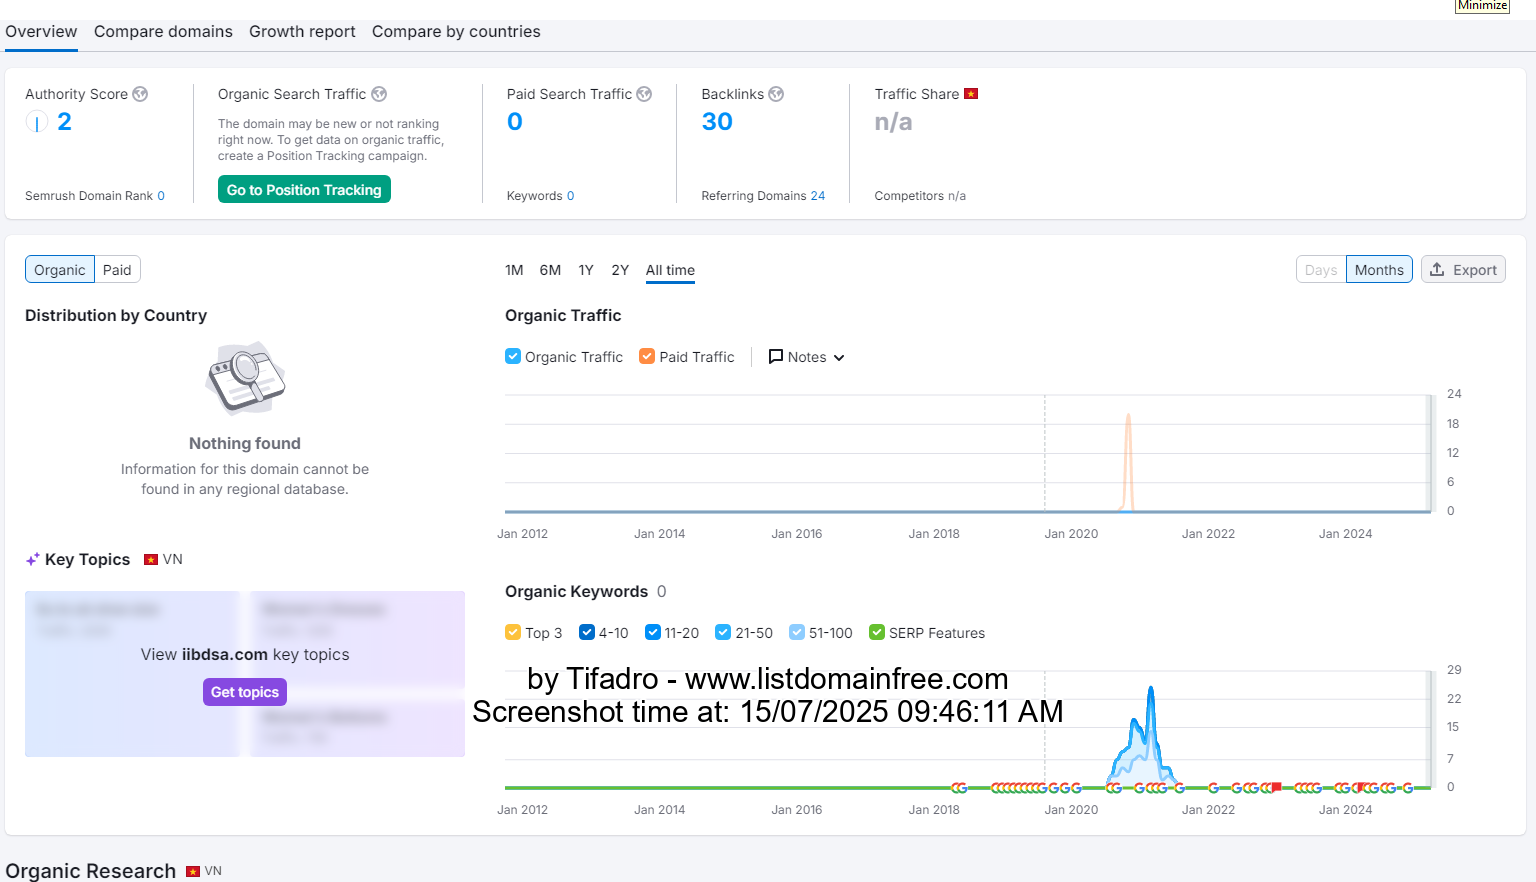Switch to the Growth report tab

click(x=302, y=32)
